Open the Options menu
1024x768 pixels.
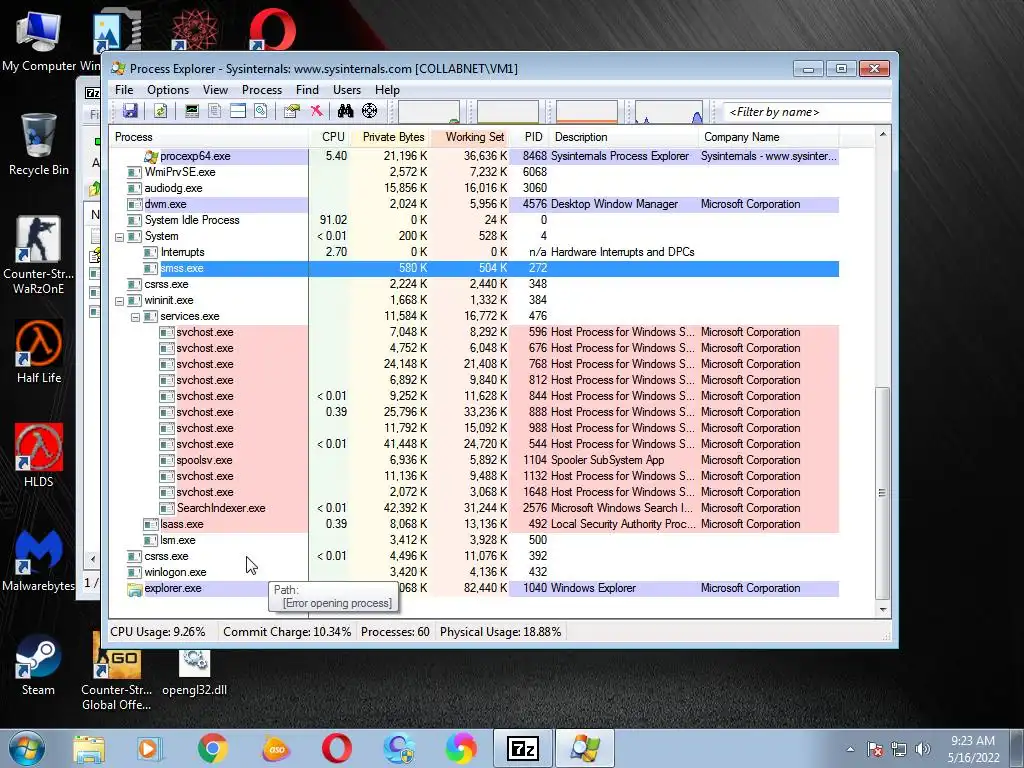[x=168, y=90]
